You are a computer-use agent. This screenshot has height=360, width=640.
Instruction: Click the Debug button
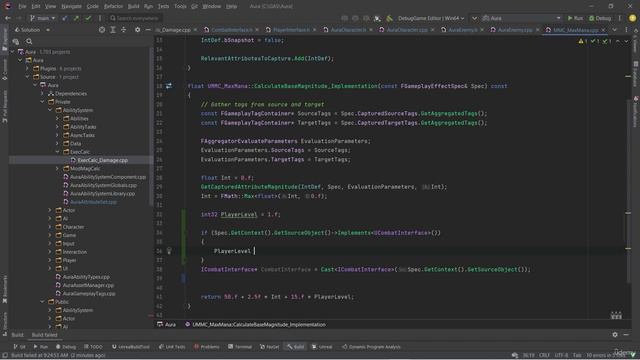tap(600, 18)
